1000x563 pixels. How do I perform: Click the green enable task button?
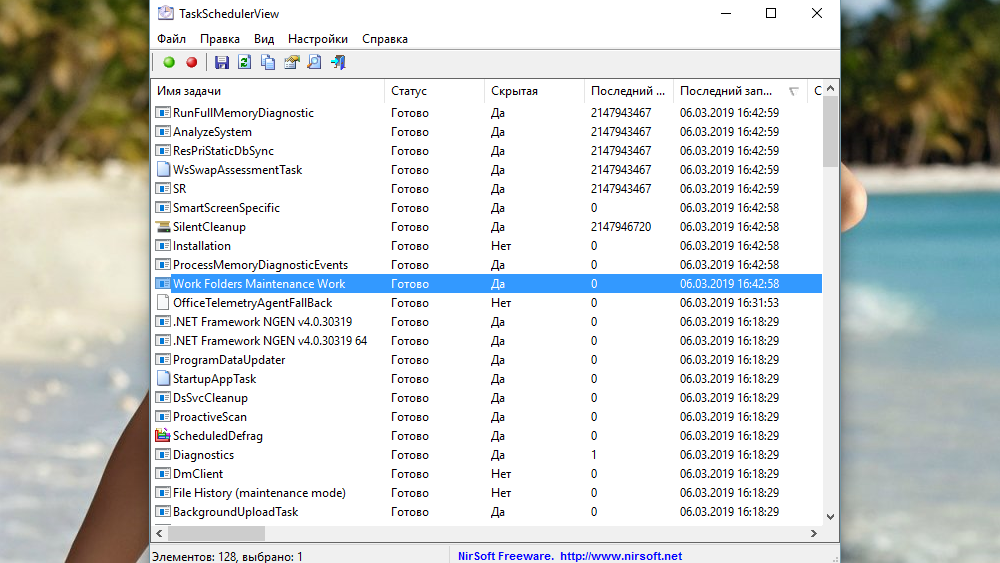[x=169, y=63]
